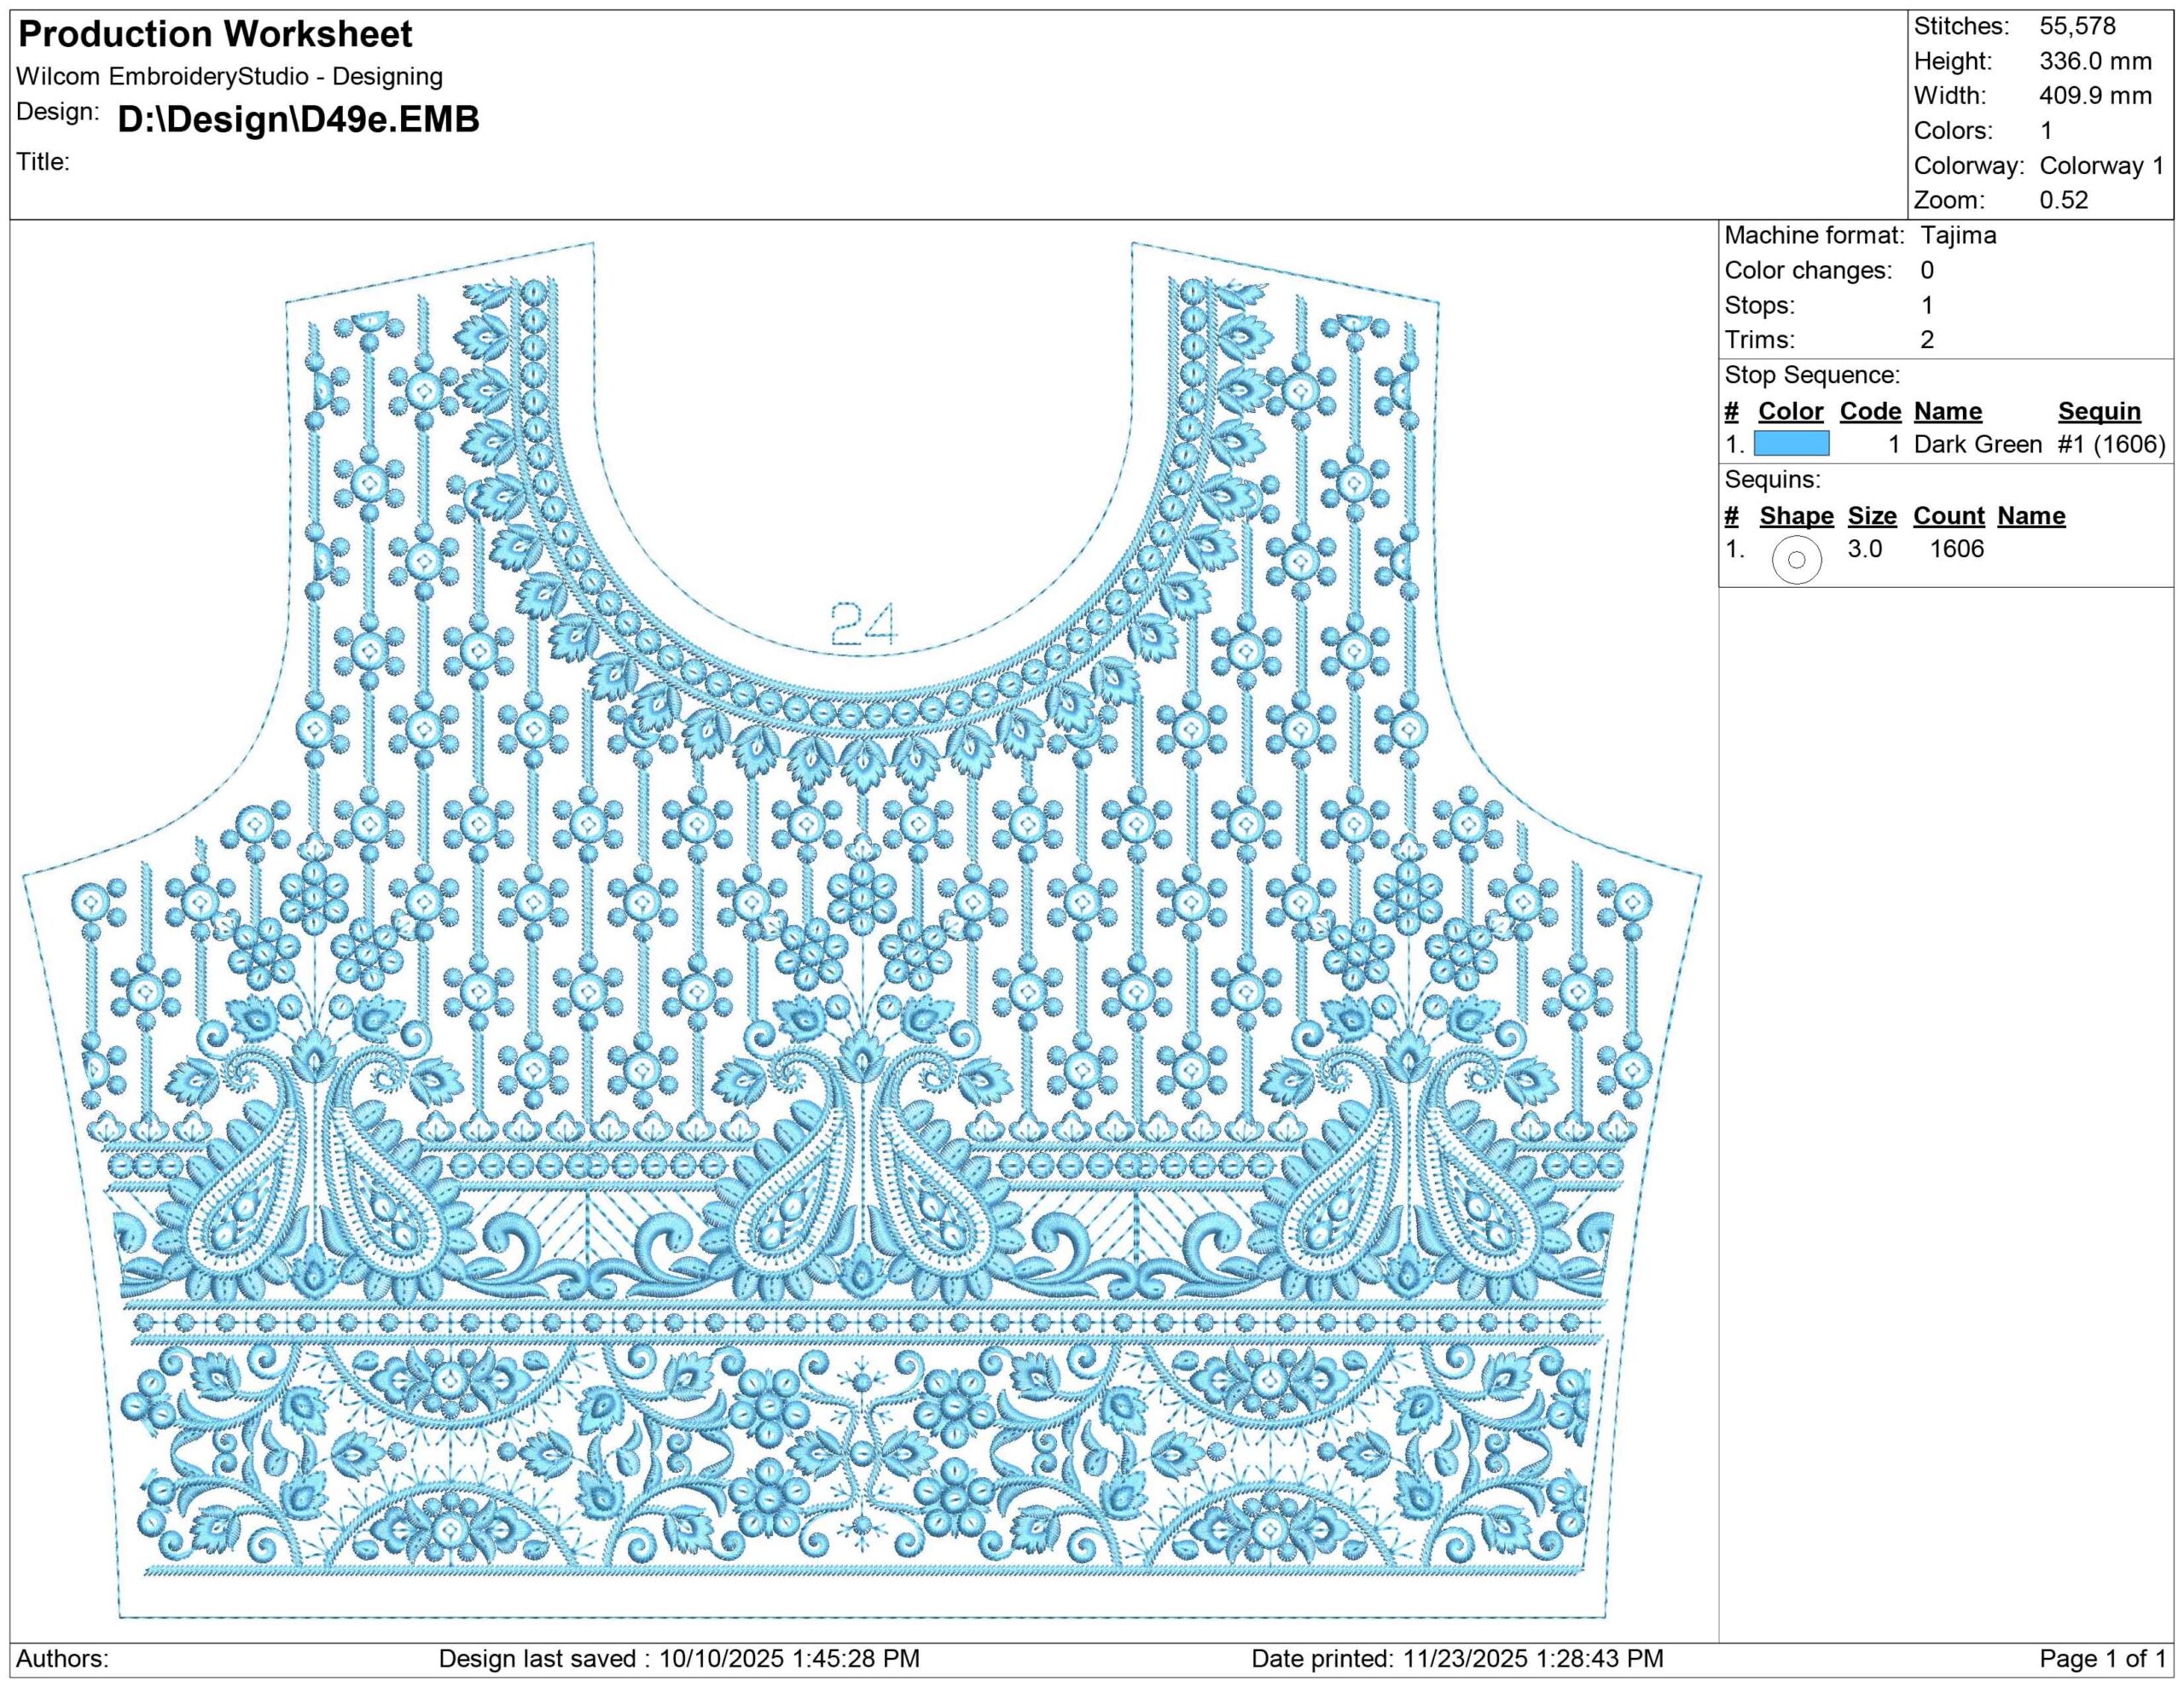The width and height of the screenshot is (2184, 1681).
Task: Click the Dark Green color swatch
Action: [1791, 444]
